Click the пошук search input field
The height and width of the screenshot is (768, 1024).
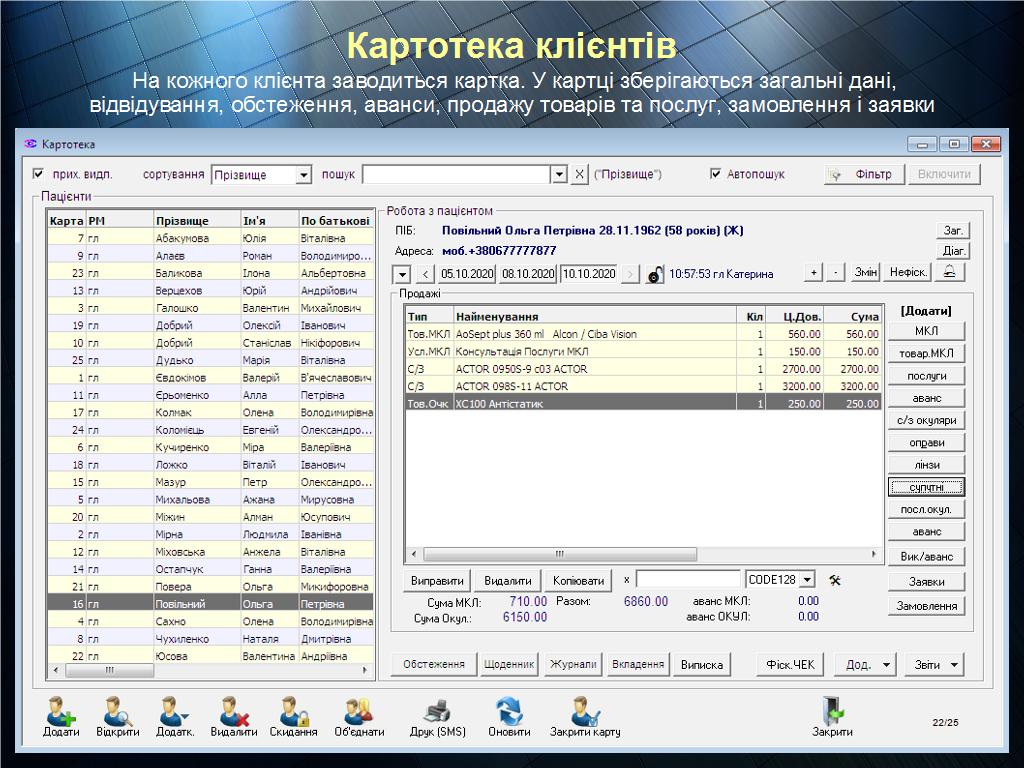click(457, 175)
